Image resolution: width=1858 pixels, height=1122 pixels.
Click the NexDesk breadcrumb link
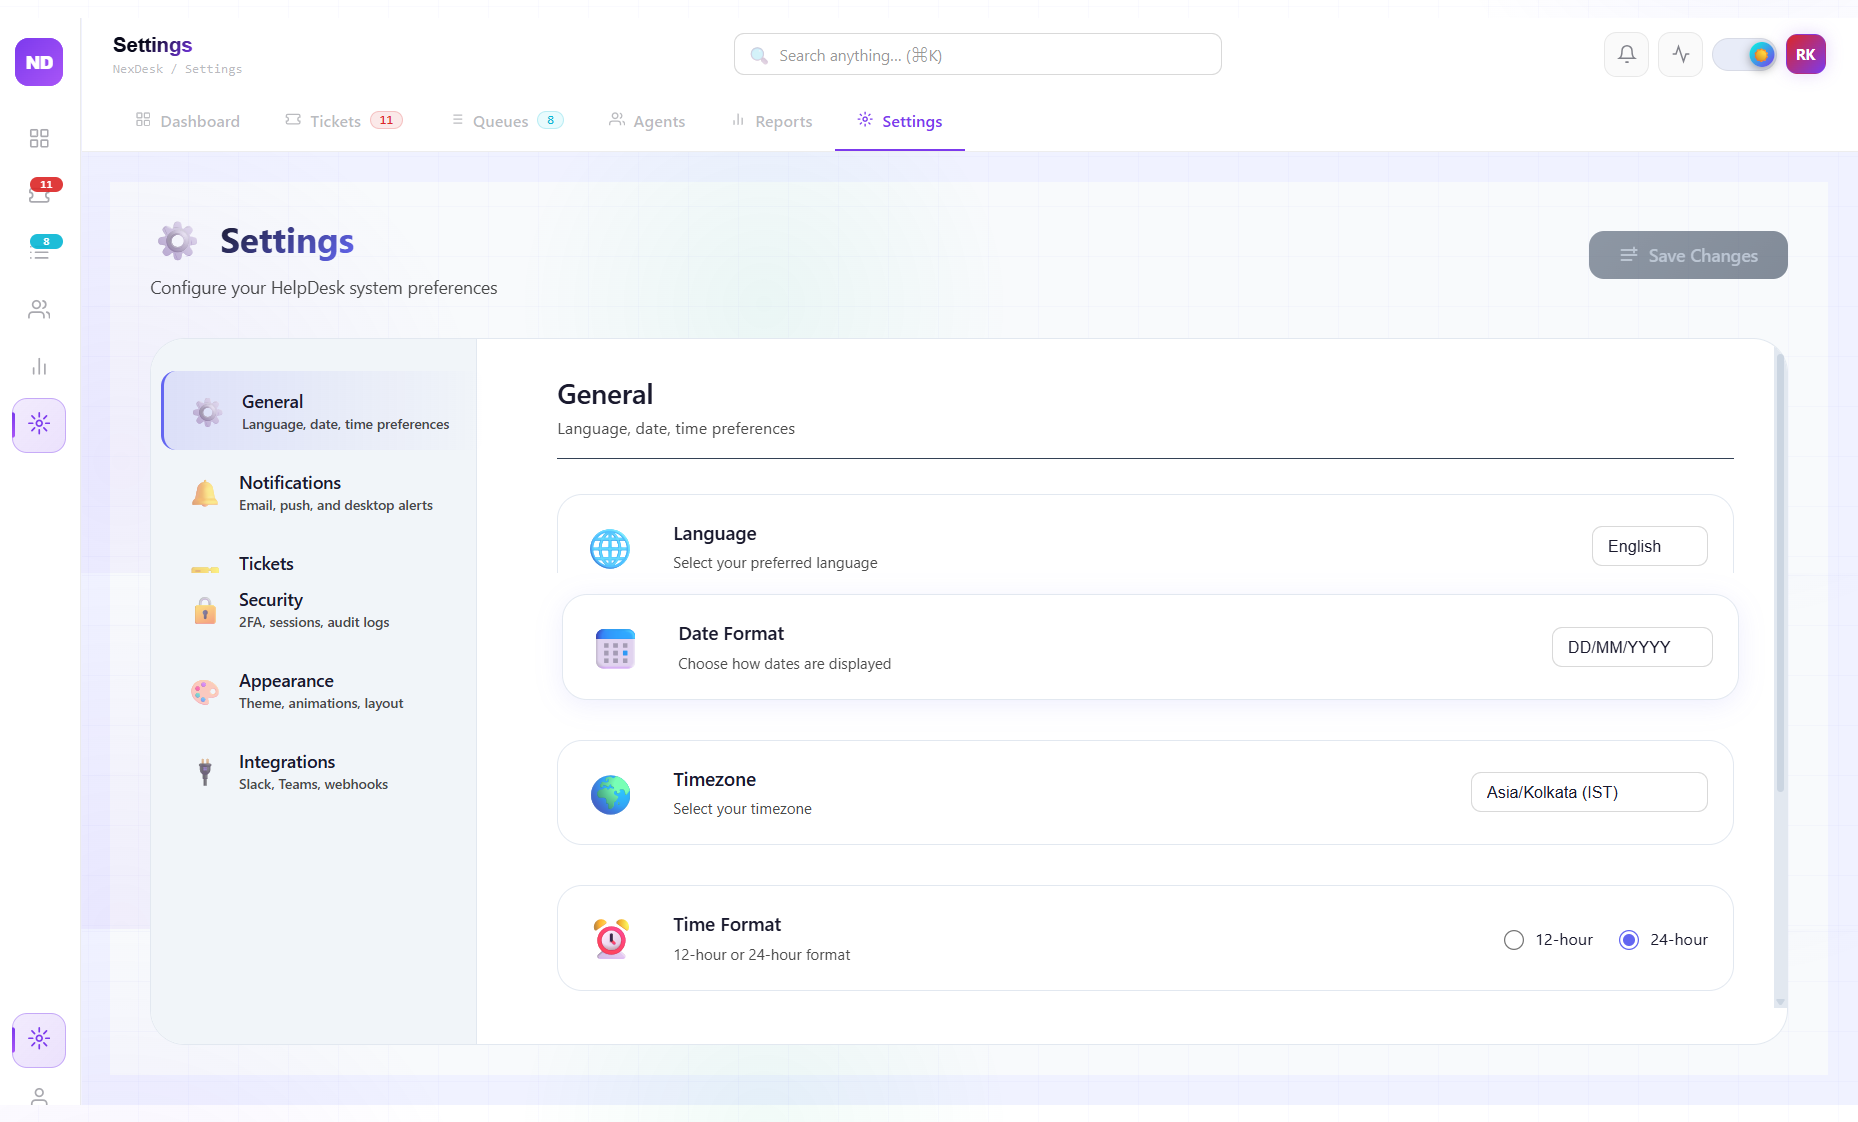(137, 68)
